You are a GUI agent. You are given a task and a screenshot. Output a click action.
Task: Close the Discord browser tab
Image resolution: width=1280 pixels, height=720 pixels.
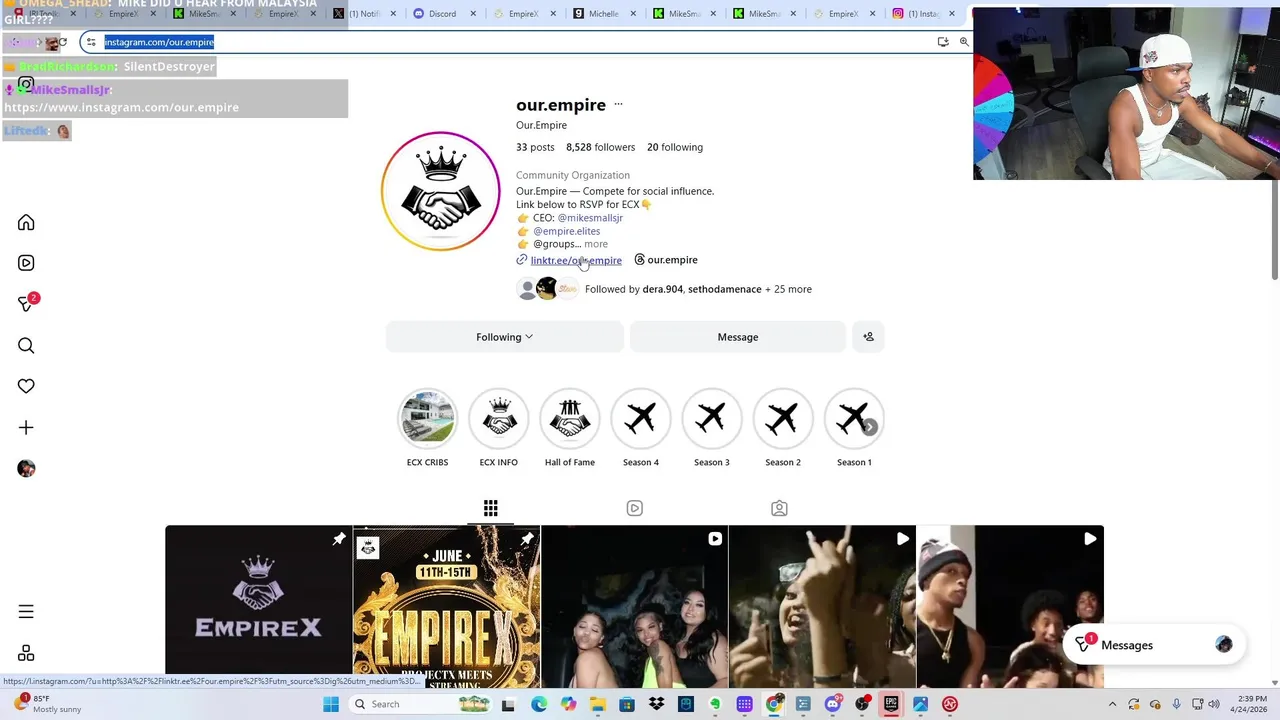point(475,14)
